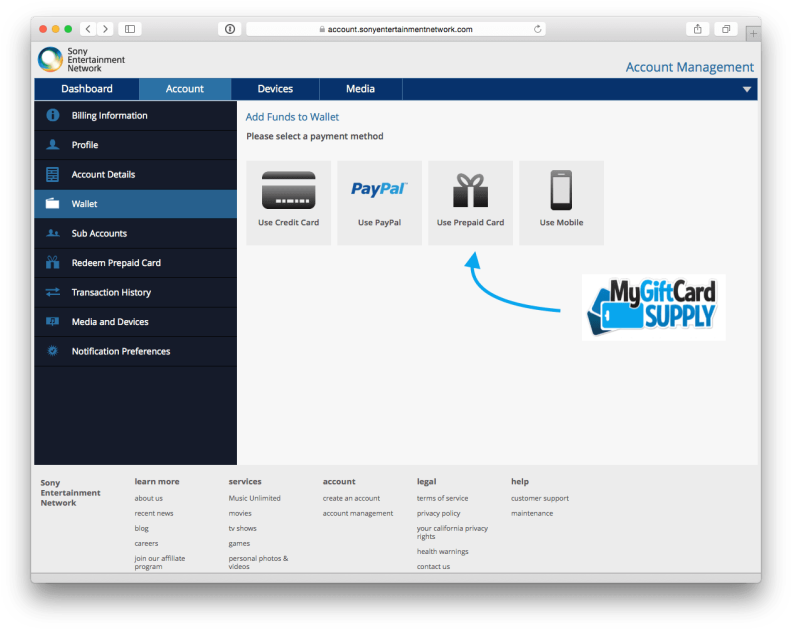
Task: Open the health warnings footer link
Action: pyautogui.click(x=442, y=552)
